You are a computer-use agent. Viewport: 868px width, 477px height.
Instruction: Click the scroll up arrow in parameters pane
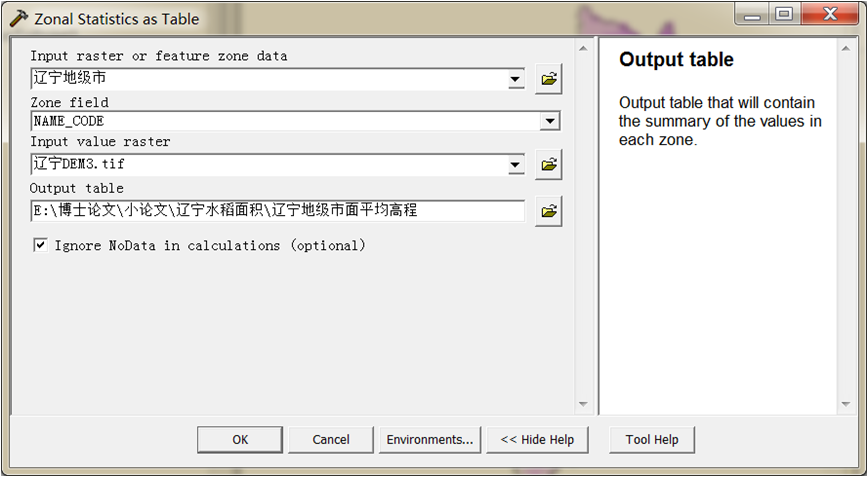coord(583,47)
